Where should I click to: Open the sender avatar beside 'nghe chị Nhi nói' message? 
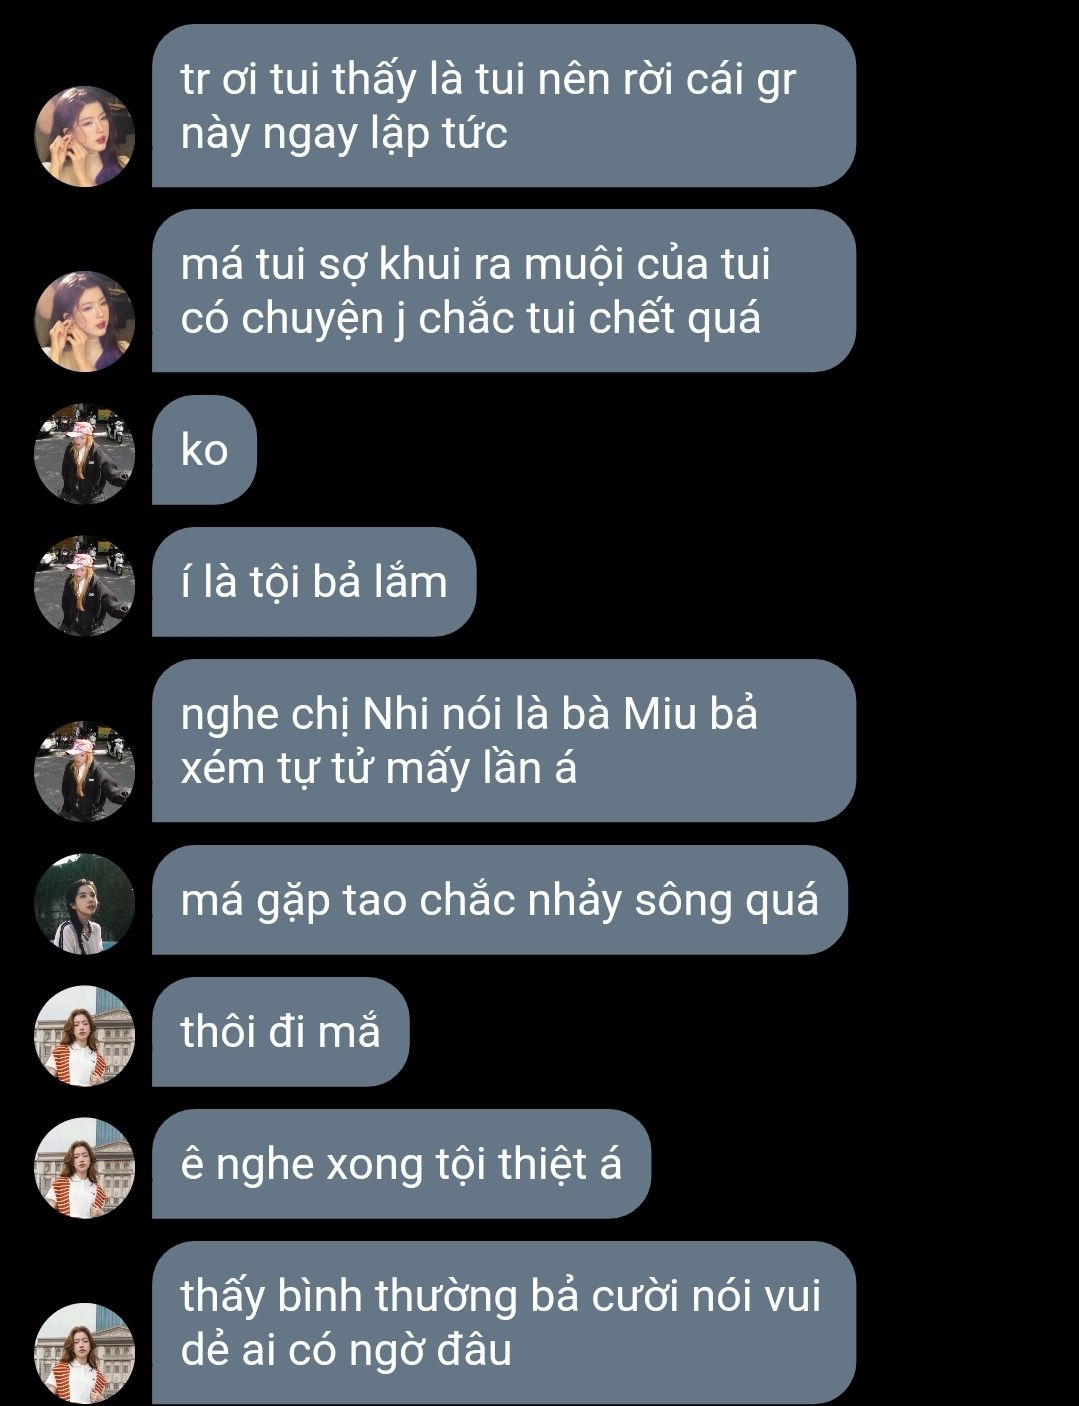[x=85, y=771]
